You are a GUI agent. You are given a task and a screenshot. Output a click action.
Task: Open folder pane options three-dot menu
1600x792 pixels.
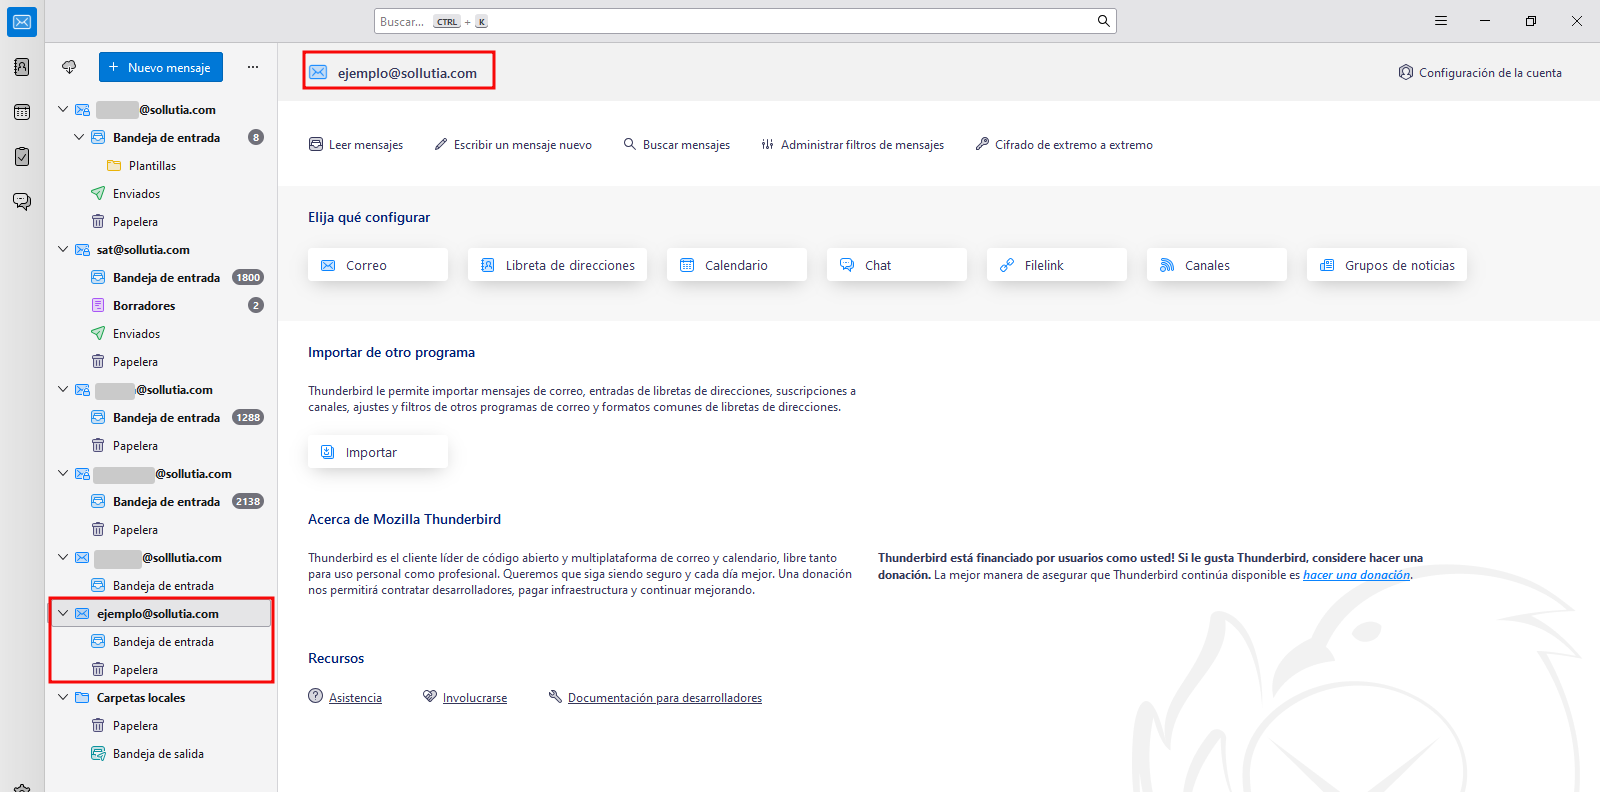[x=253, y=67]
